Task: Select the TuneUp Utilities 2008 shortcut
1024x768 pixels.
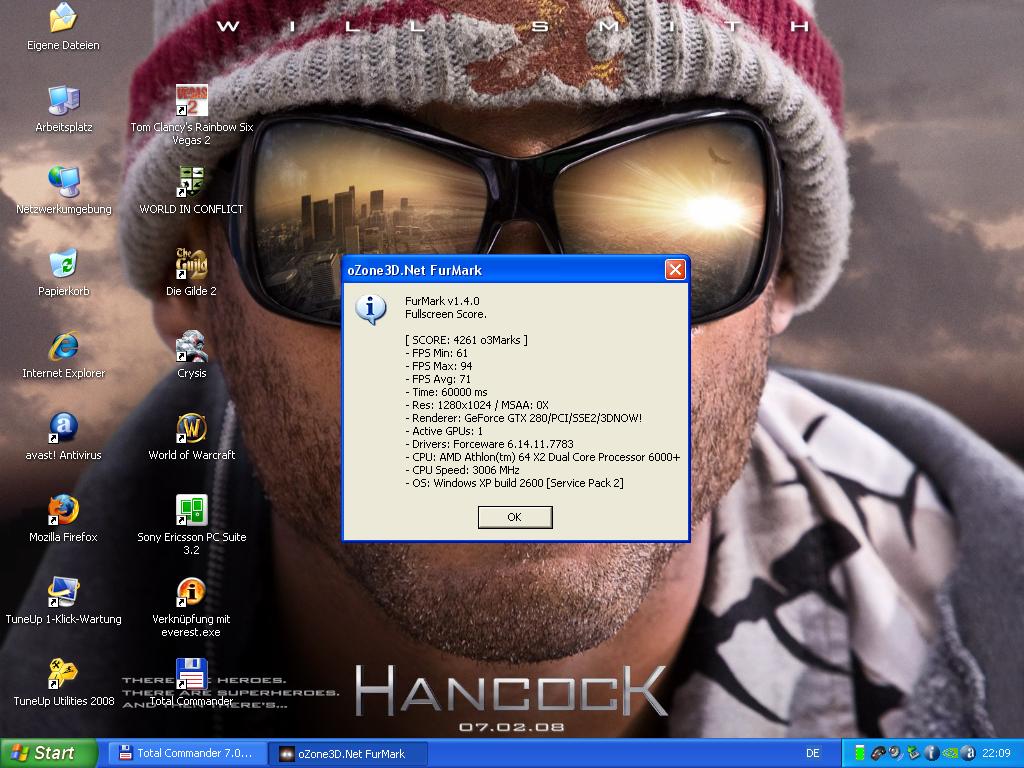Action: [63, 683]
